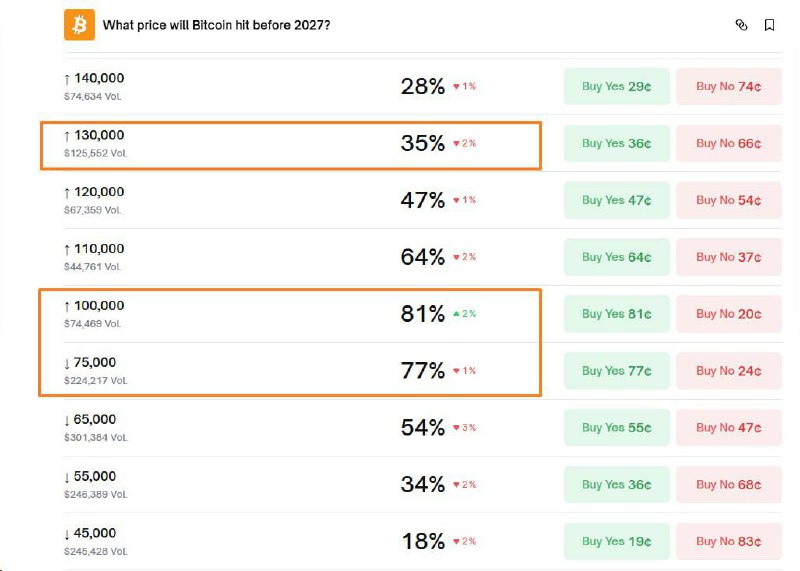800x571 pixels.
Task: Click Buy Yes 81¢ for 100,000
Action: [x=616, y=315]
